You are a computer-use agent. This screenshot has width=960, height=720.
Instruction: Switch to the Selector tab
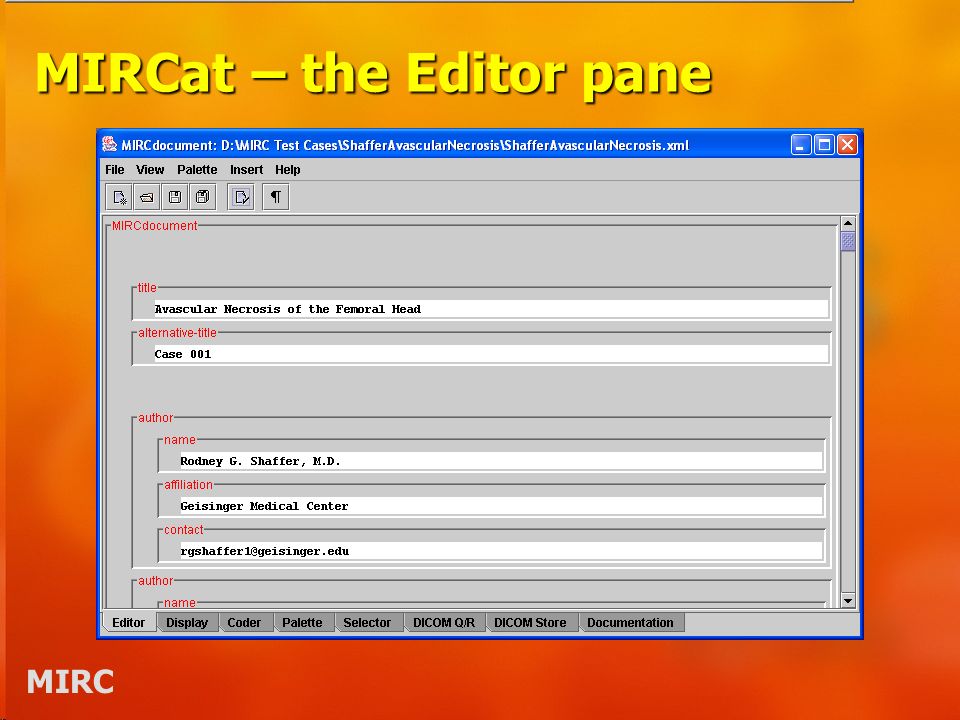367,623
